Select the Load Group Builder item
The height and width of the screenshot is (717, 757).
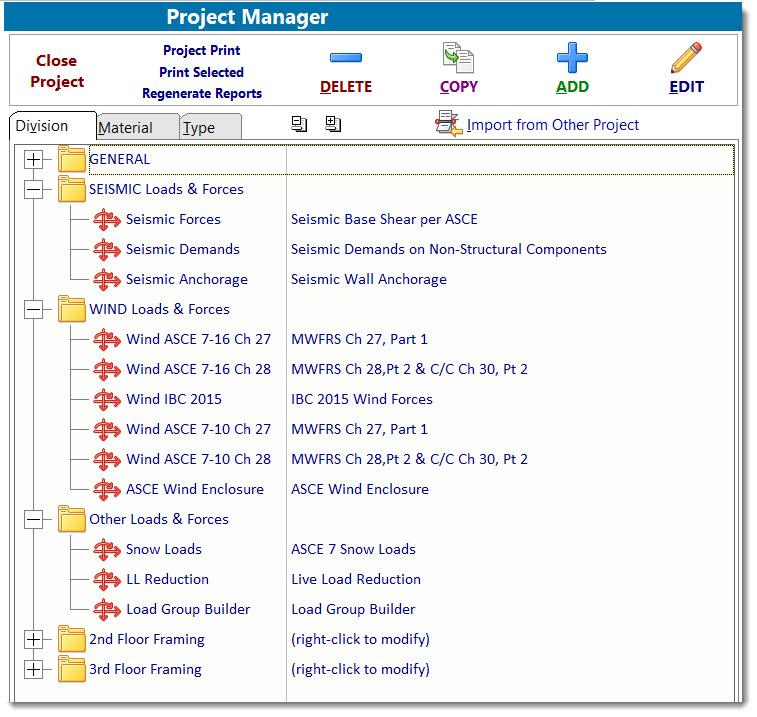point(188,609)
